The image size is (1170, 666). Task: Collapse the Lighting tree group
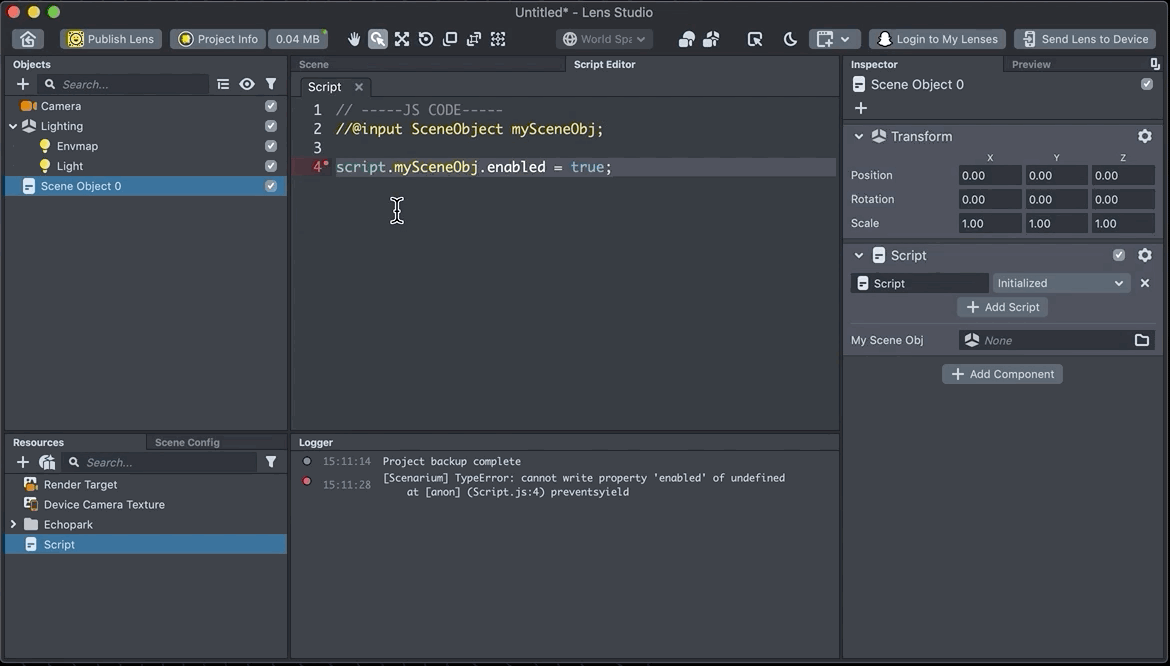[13, 126]
